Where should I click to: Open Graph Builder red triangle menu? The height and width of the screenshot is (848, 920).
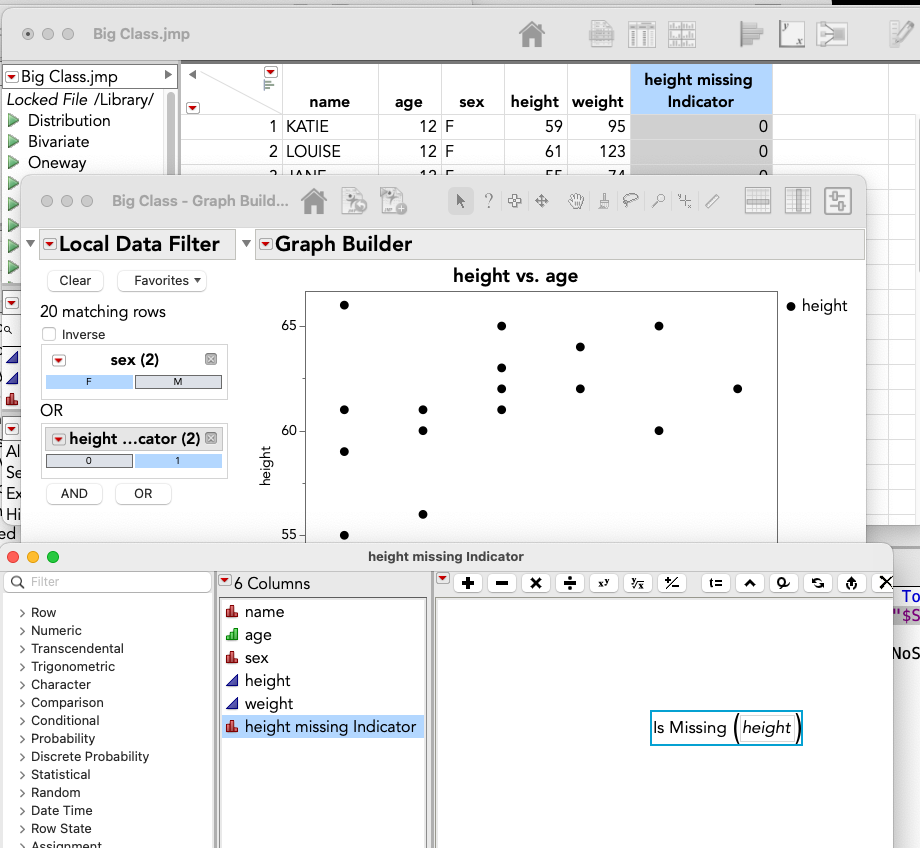pyautogui.click(x=266, y=244)
